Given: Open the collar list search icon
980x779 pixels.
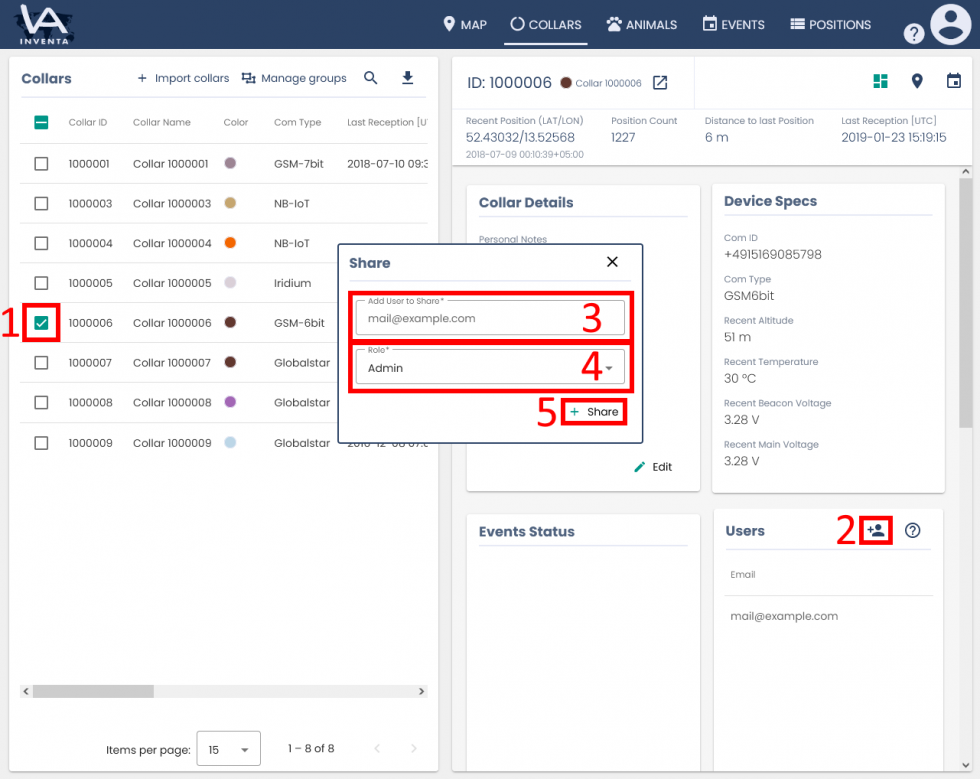Looking at the screenshot, I should [x=370, y=77].
